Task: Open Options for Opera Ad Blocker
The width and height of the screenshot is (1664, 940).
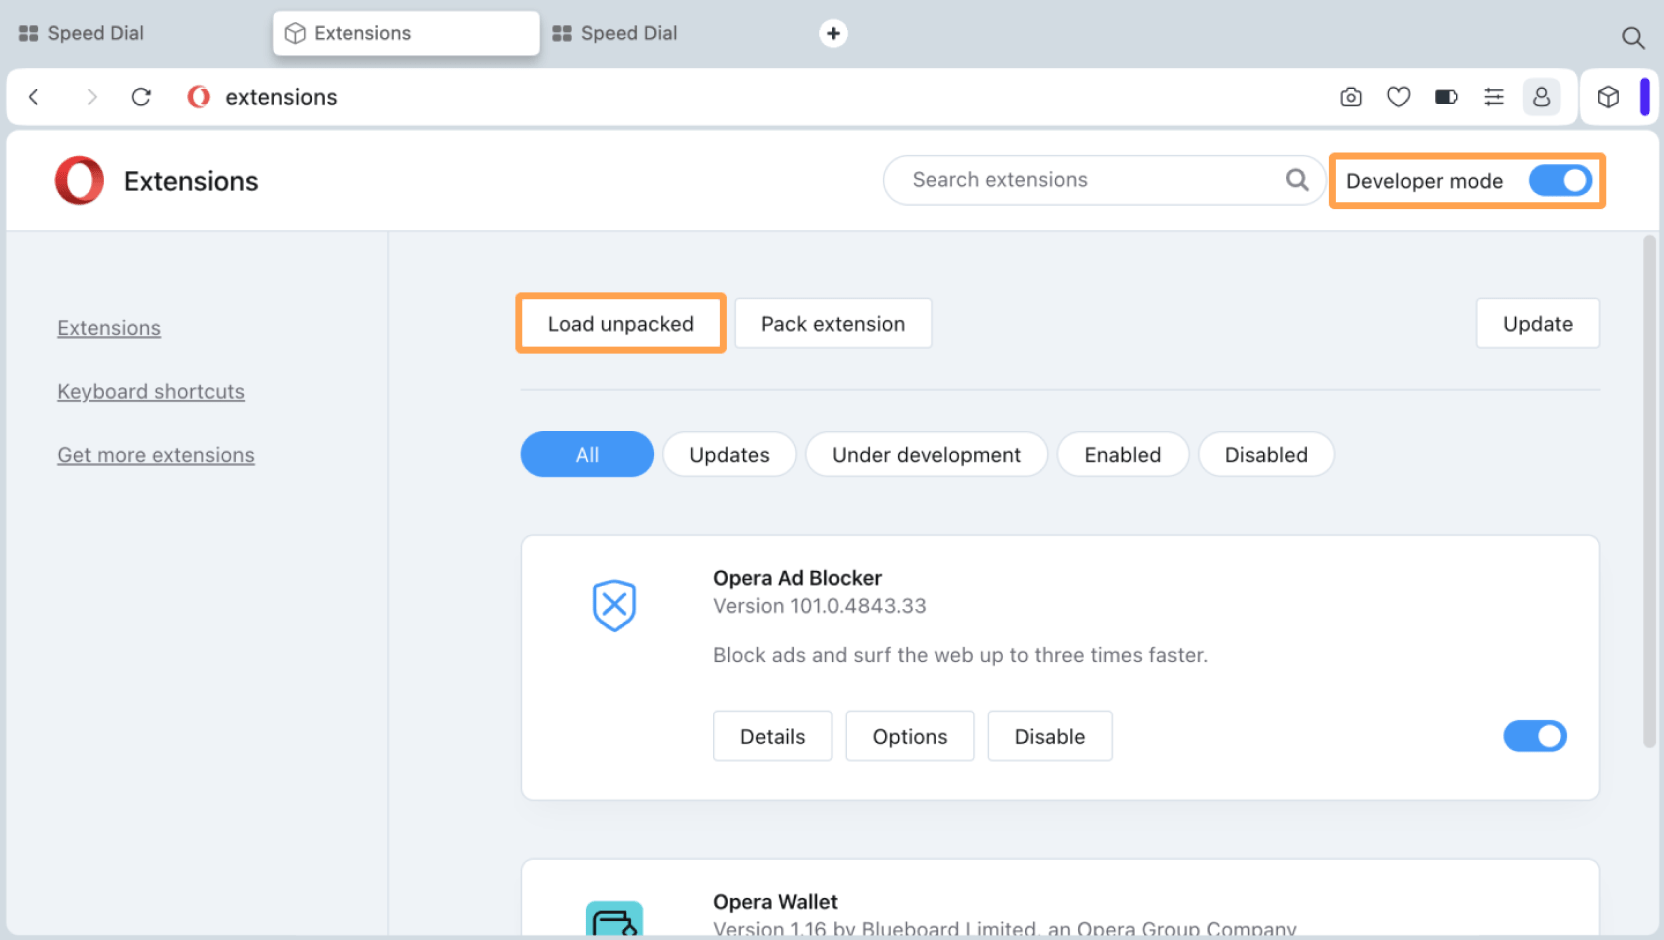Action: (910, 737)
